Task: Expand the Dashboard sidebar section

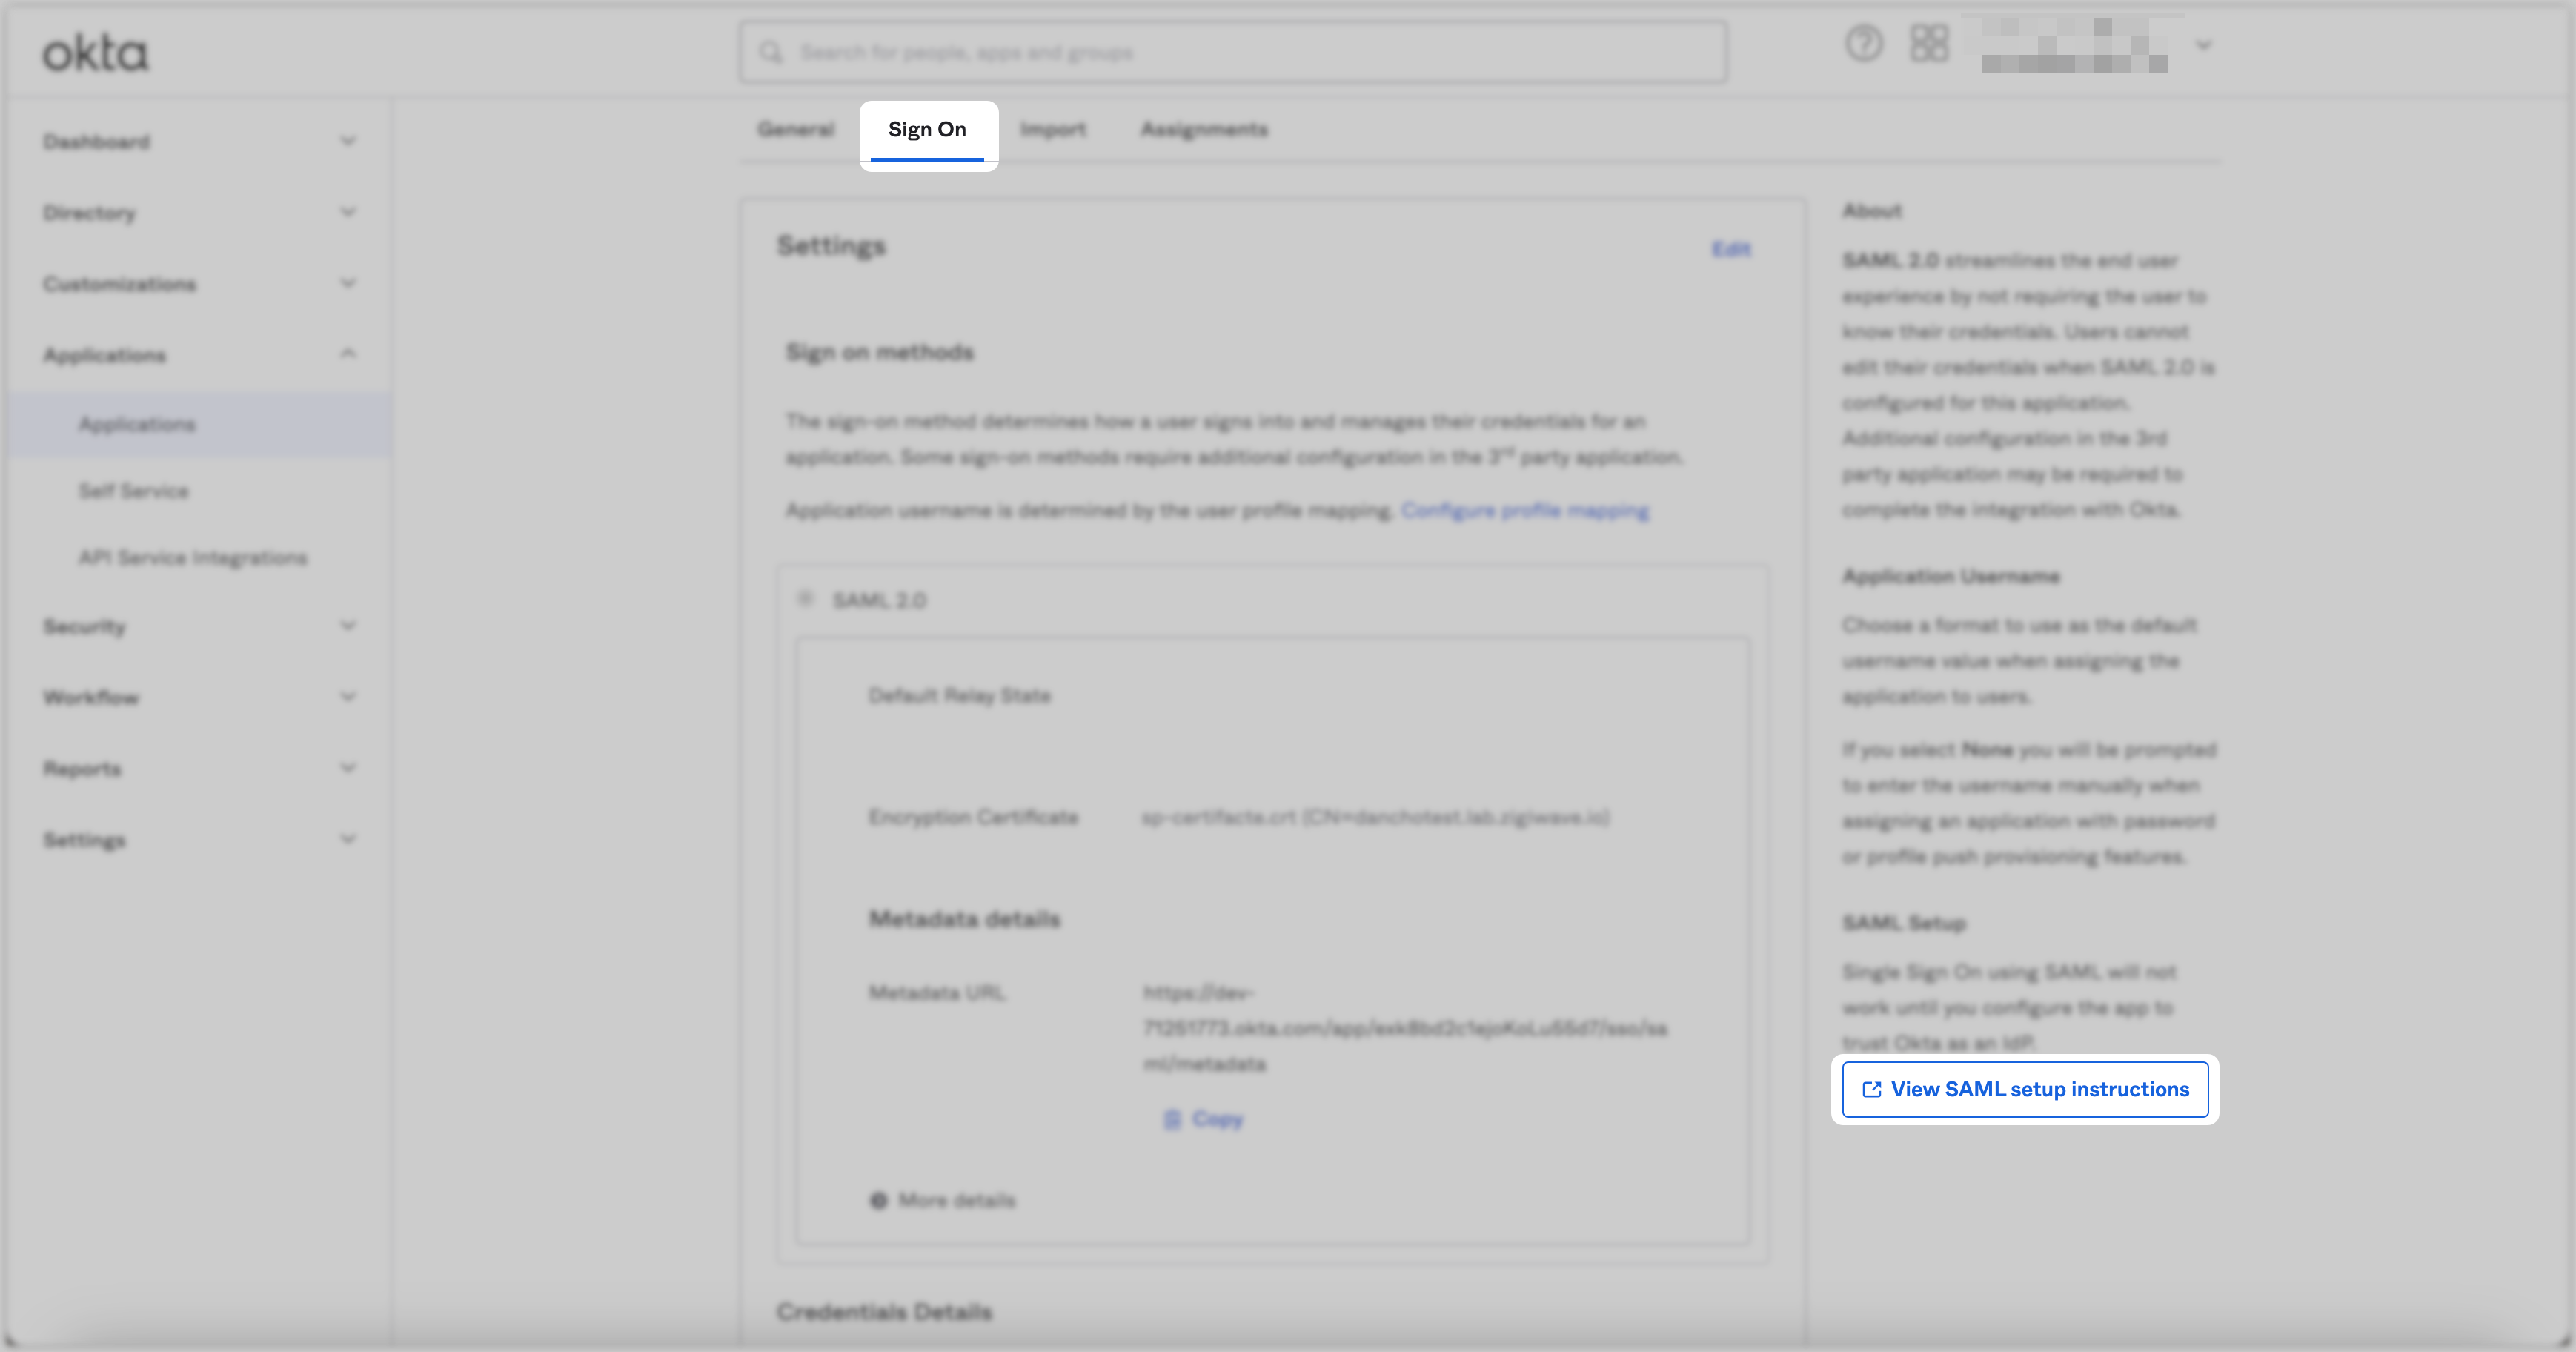Action: pyautogui.click(x=348, y=141)
